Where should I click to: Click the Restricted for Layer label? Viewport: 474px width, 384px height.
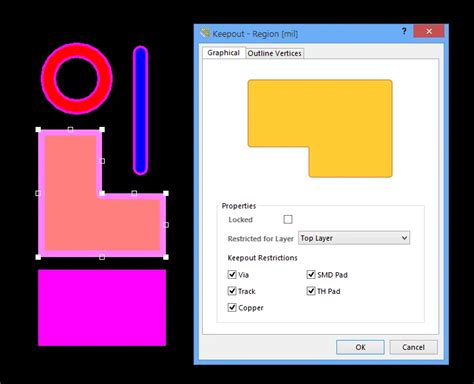[x=261, y=239]
